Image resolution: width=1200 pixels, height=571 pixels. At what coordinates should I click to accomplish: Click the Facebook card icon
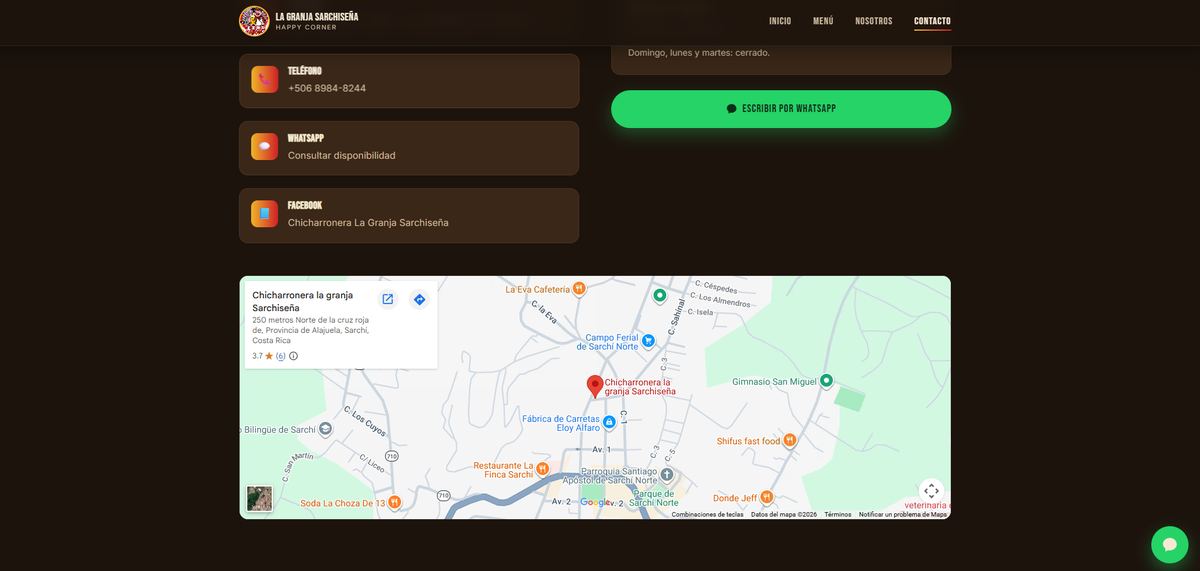pos(264,214)
